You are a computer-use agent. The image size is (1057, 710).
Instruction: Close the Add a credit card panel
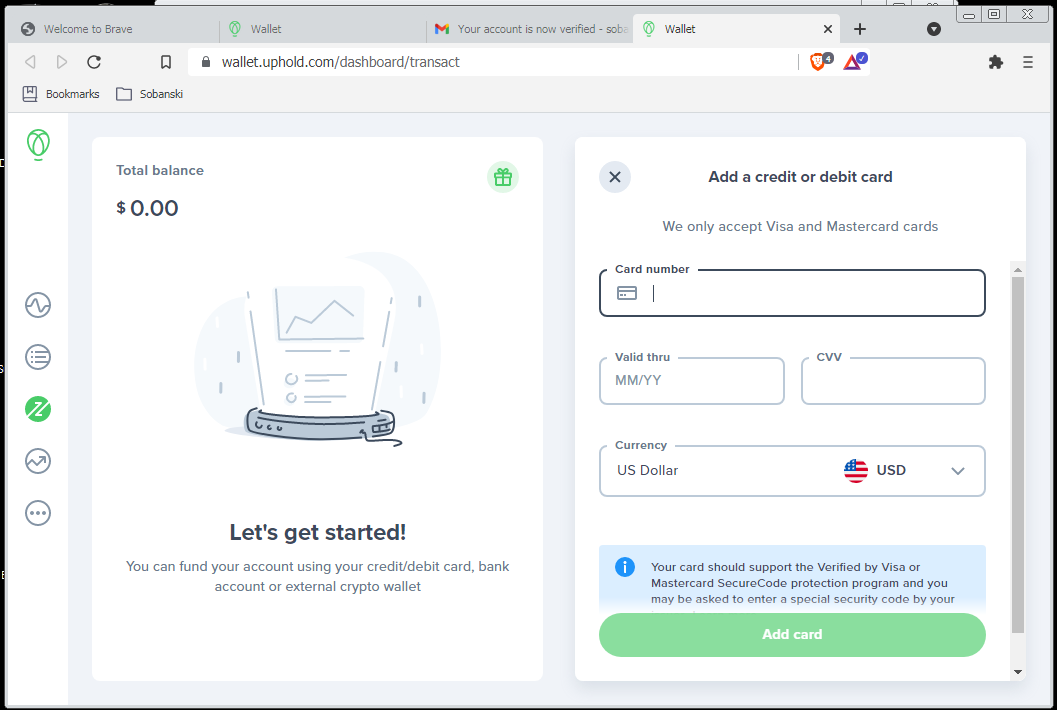tap(615, 177)
